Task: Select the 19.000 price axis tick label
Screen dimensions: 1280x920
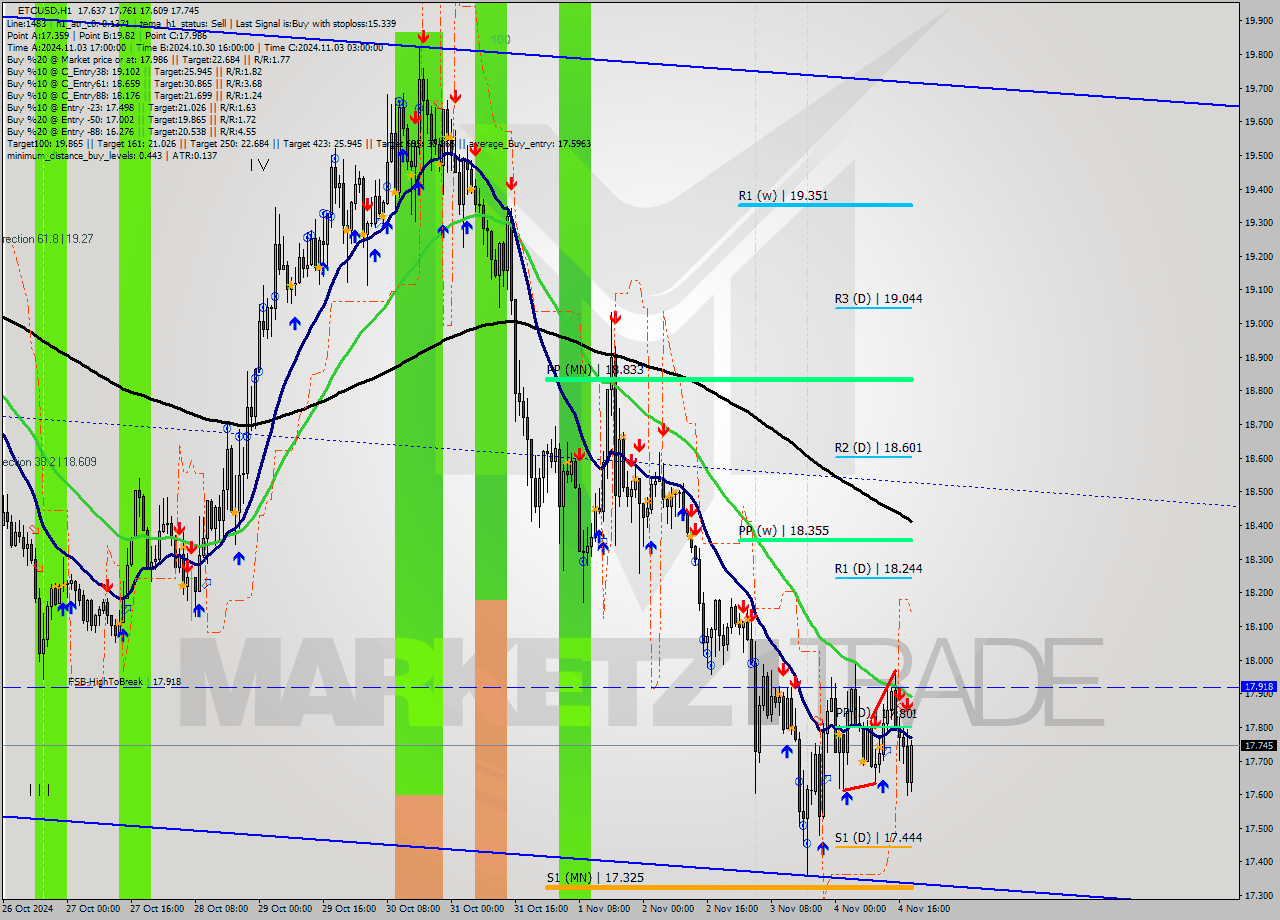Action: 1257,323
